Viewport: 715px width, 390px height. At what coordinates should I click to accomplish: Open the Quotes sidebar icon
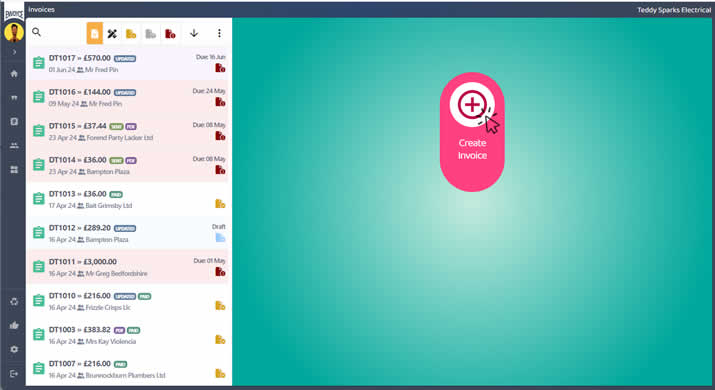coord(14,98)
